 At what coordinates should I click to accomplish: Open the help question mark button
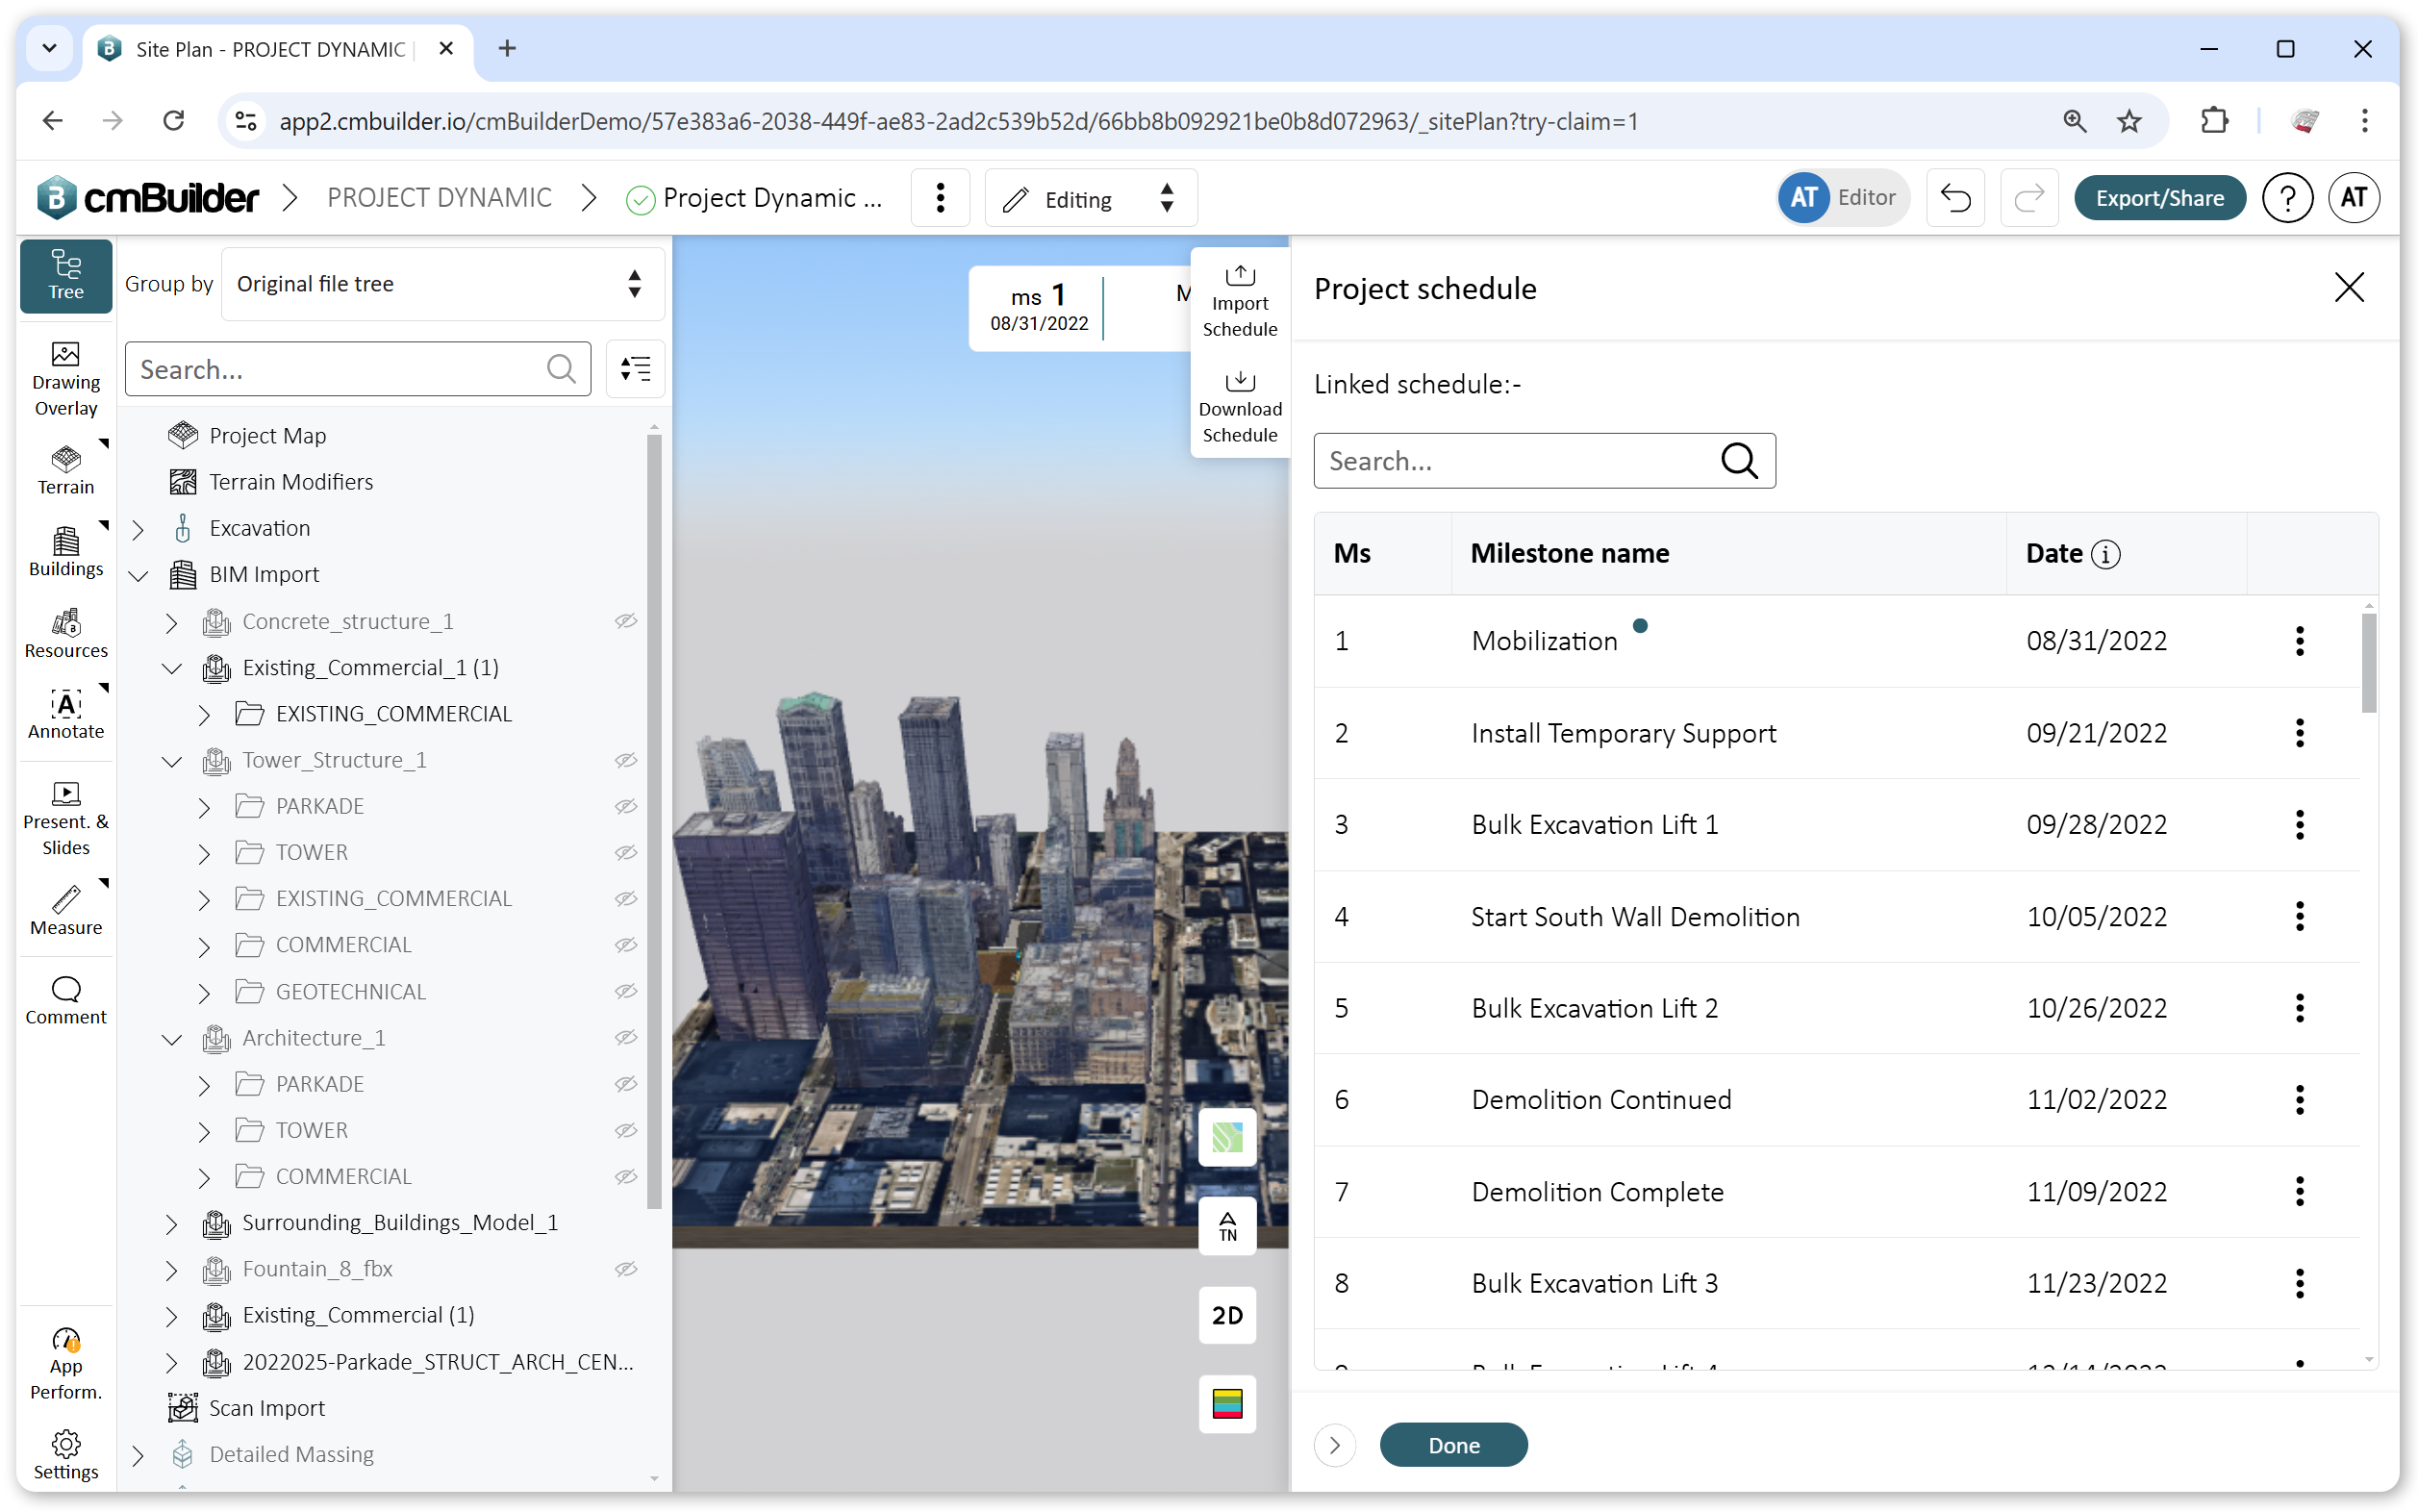click(x=2286, y=198)
